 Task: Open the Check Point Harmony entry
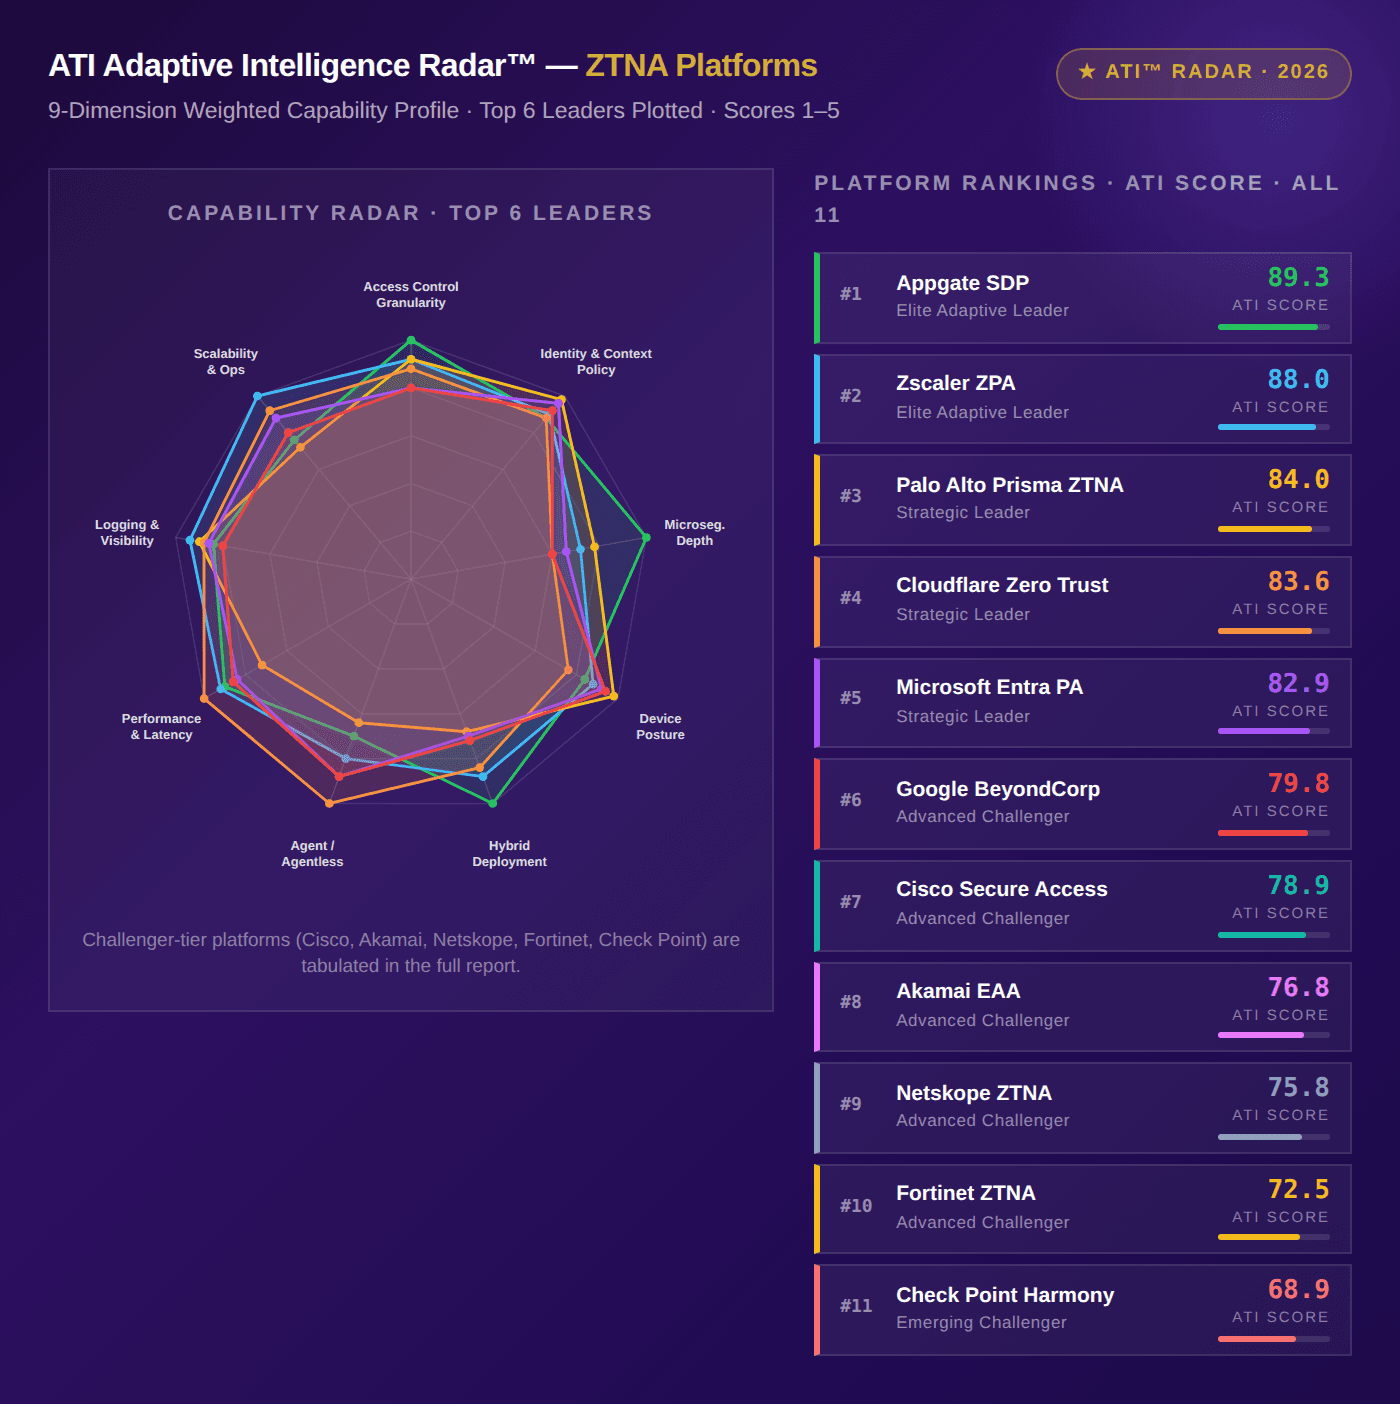coord(1083,1311)
